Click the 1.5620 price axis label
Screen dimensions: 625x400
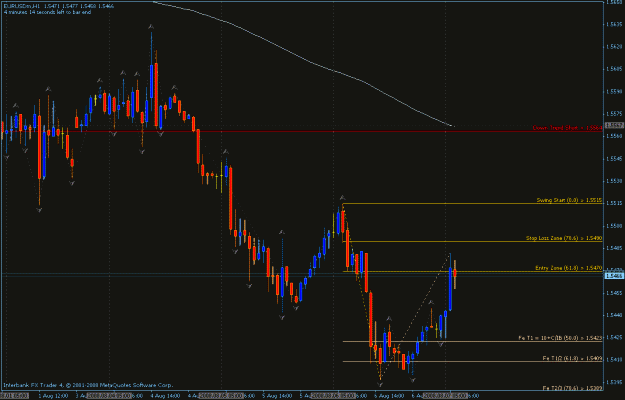(x=614, y=47)
